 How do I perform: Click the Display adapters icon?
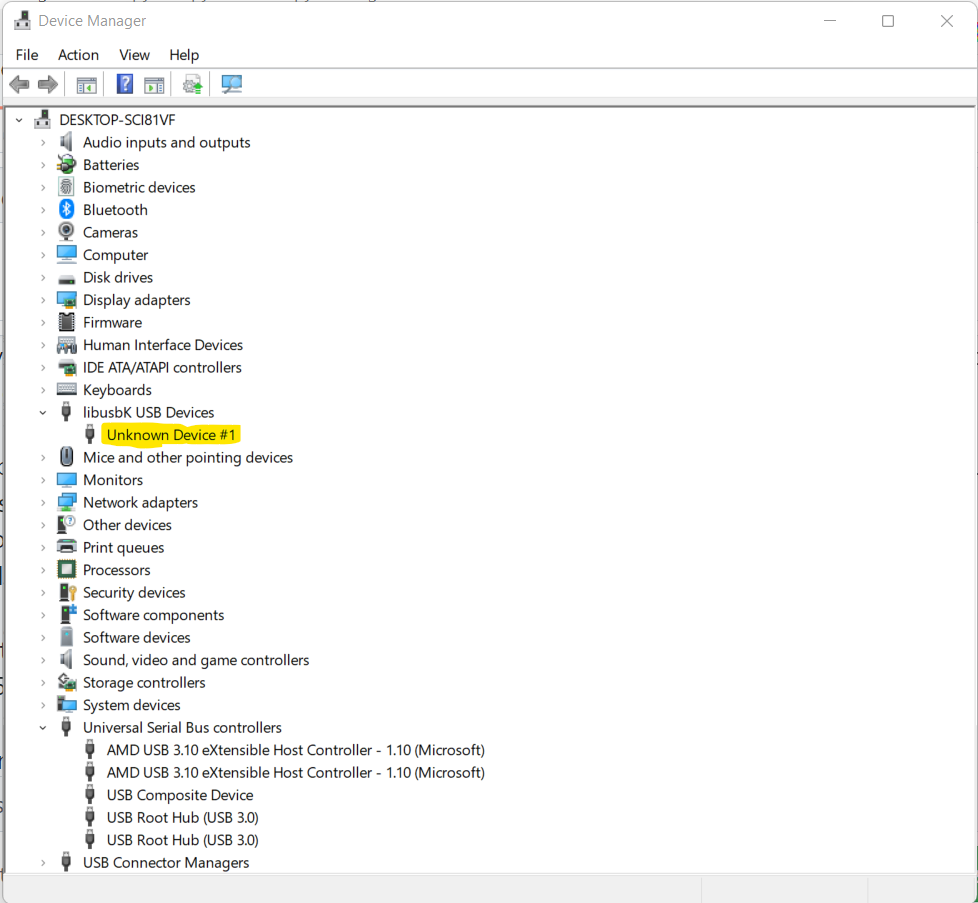tap(66, 300)
